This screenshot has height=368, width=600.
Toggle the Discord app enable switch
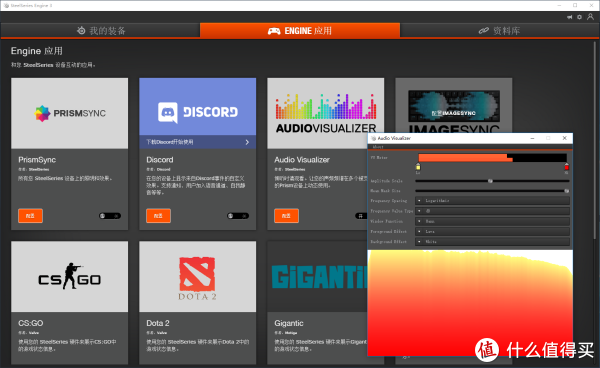coord(238,216)
